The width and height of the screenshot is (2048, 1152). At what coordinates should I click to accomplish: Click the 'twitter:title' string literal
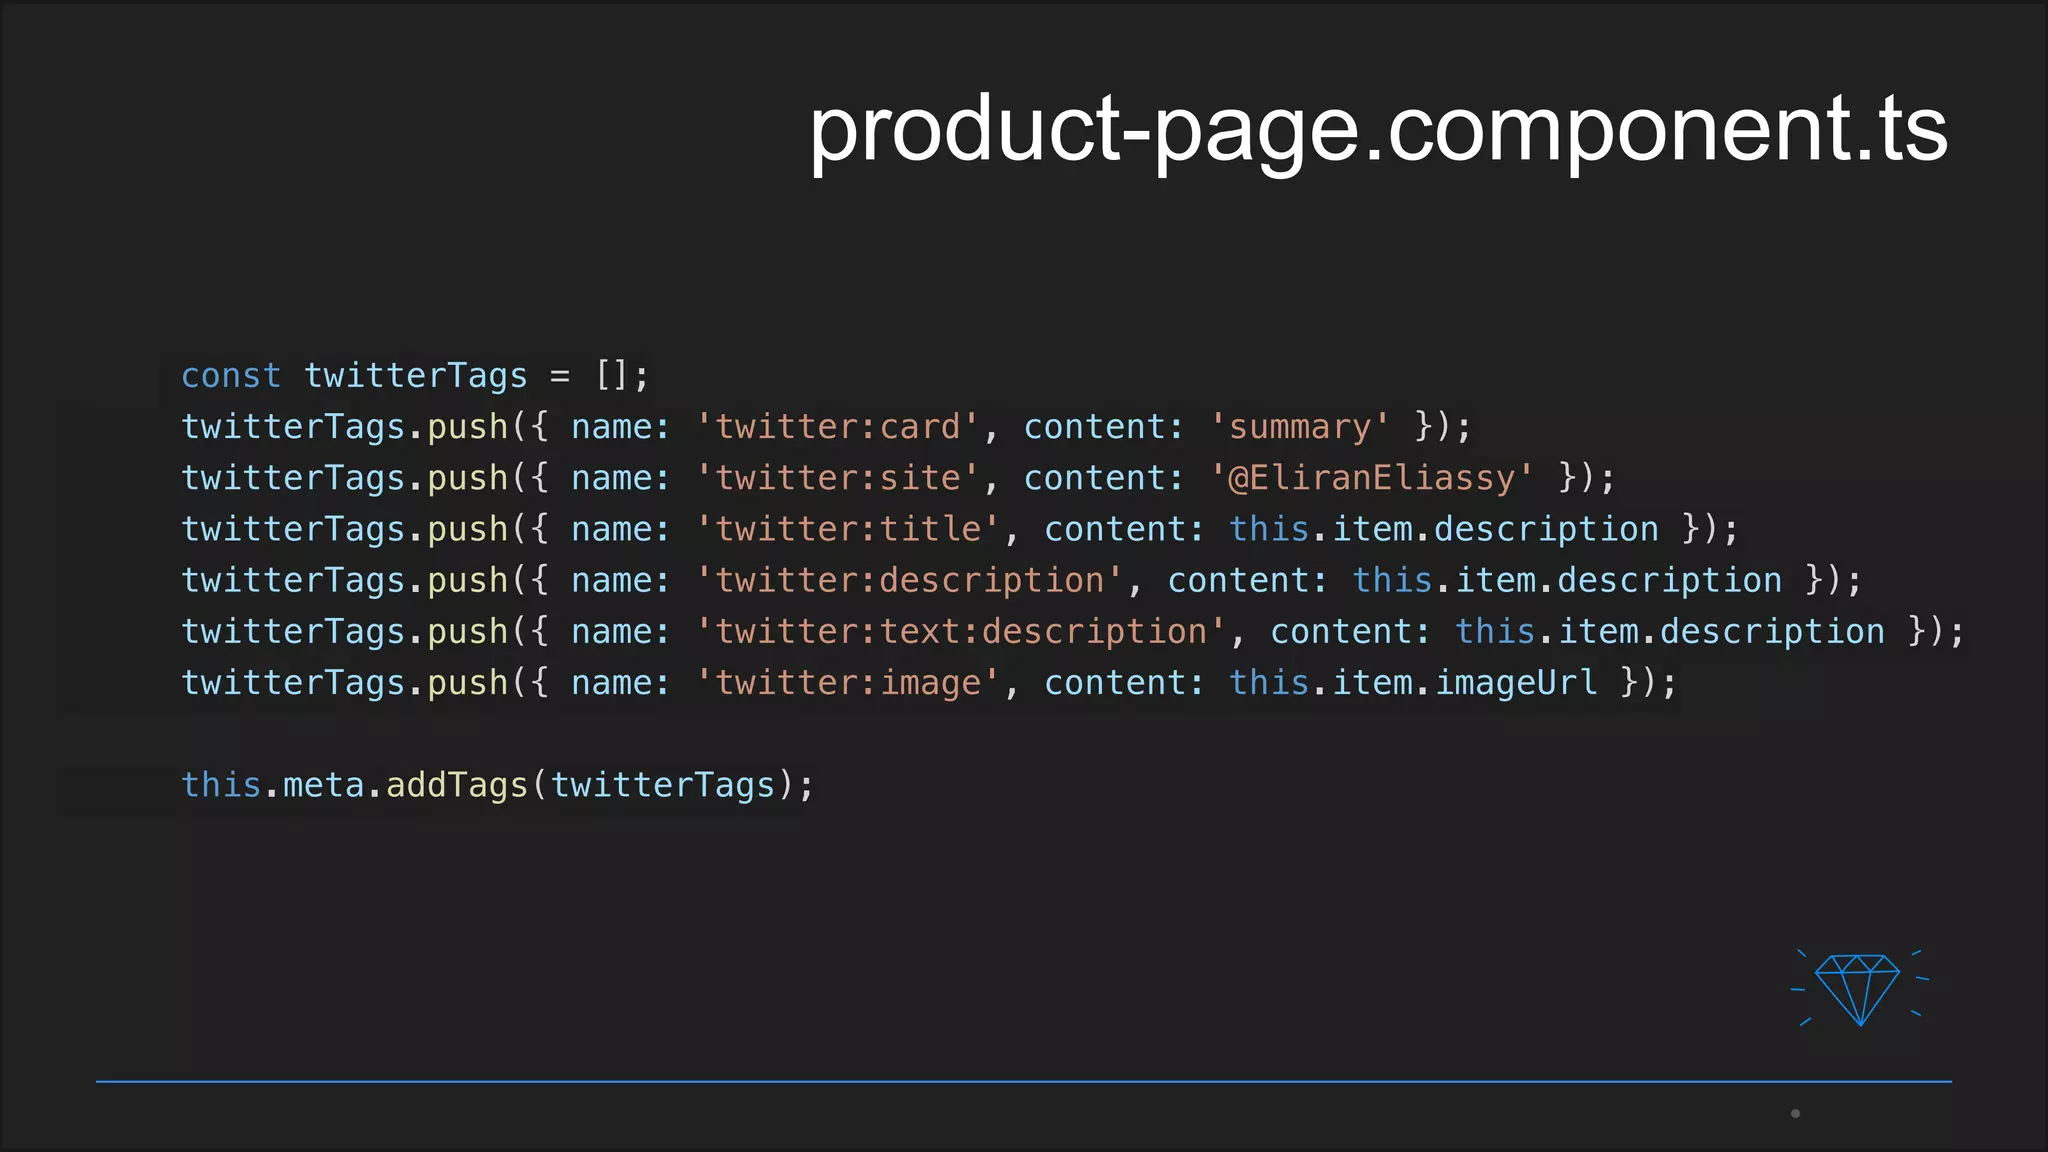click(848, 529)
